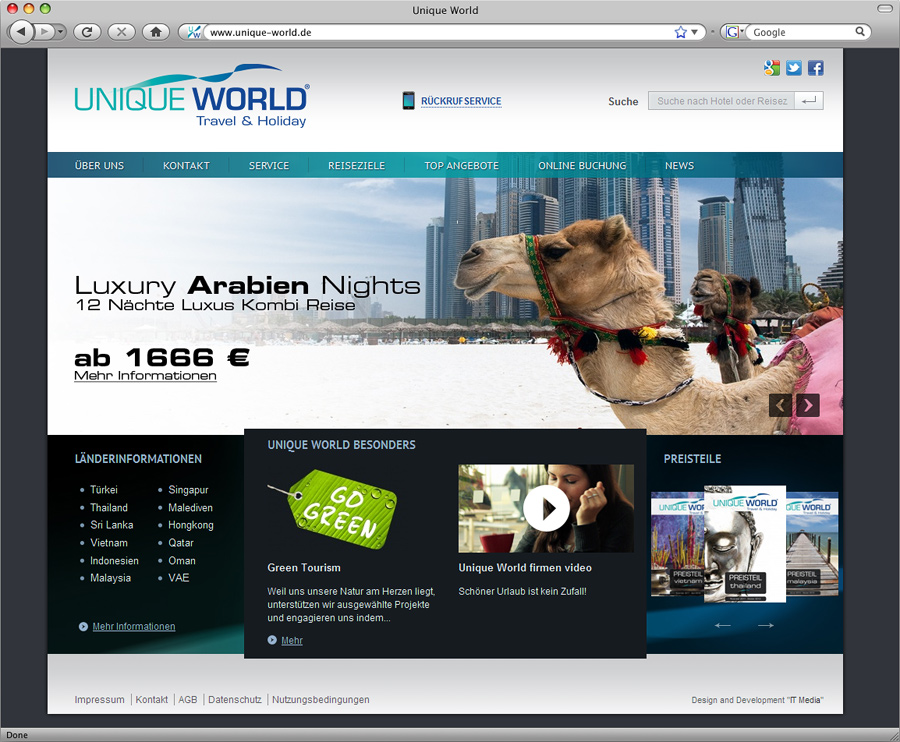Open Malaysia country information

point(110,577)
